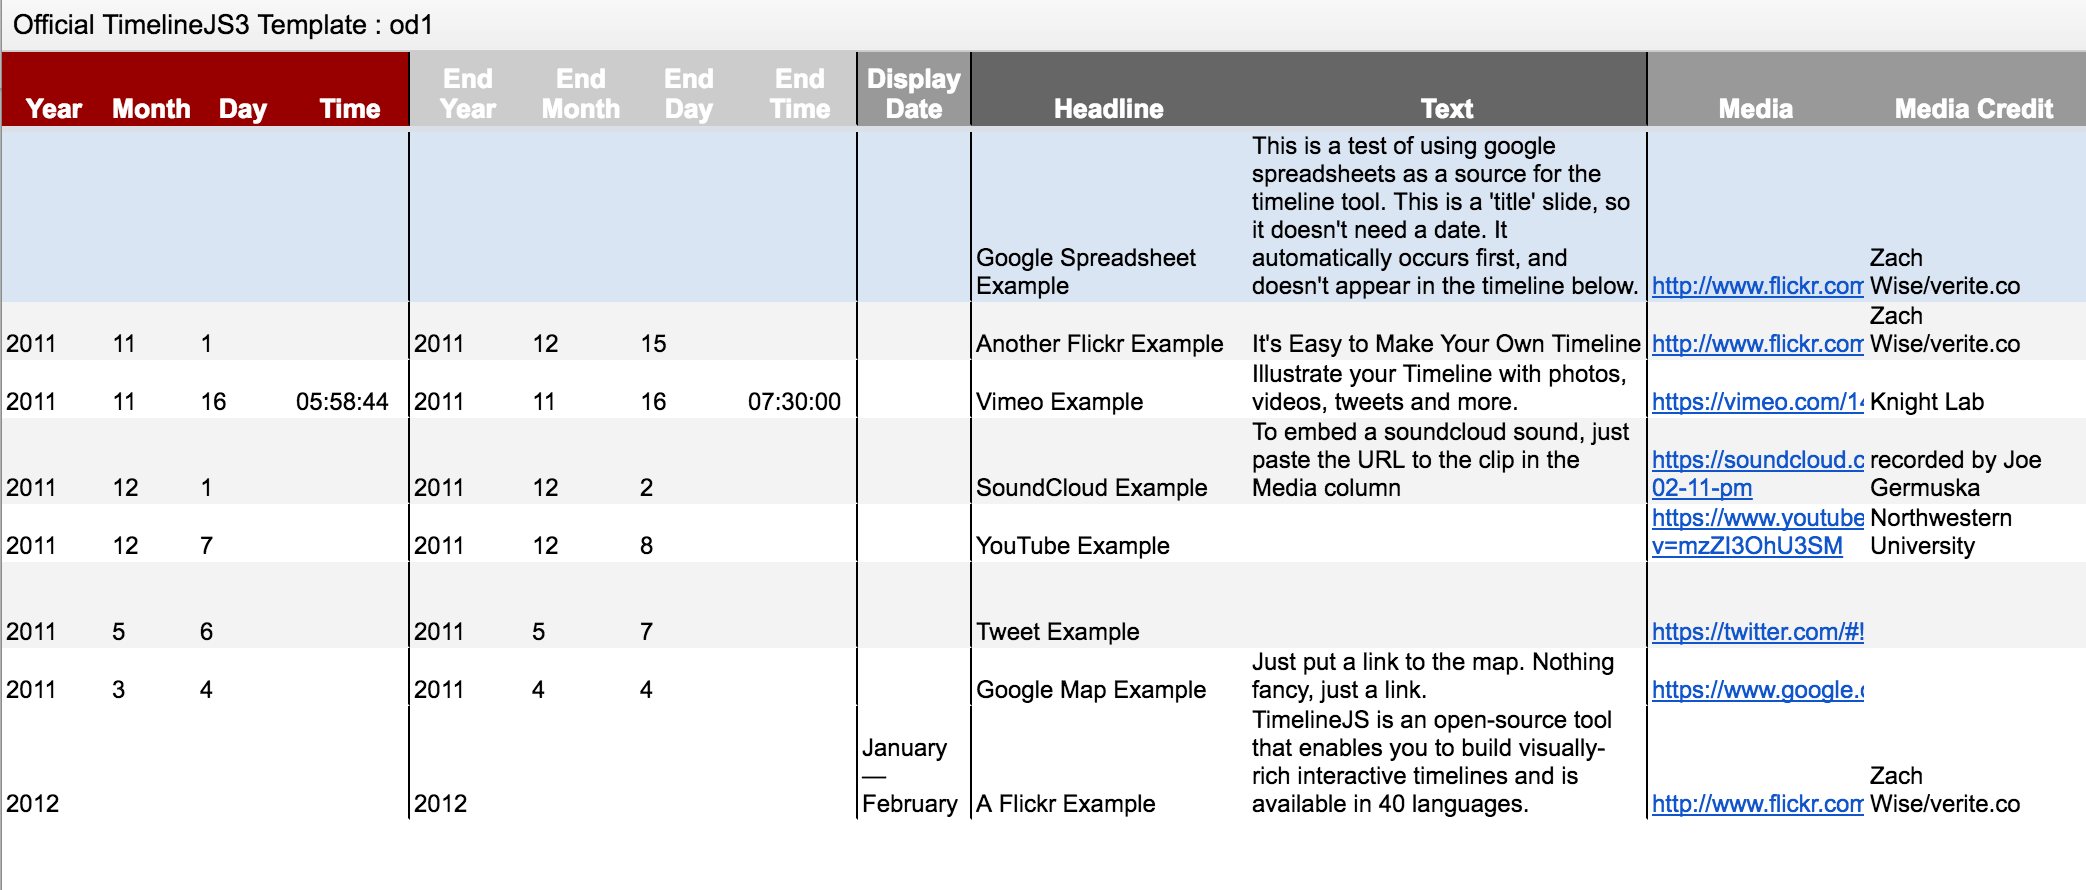Select End Day '2' in the SoundCloud Example row
The height and width of the screenshot is (890, 2086).
pos(646,488)
